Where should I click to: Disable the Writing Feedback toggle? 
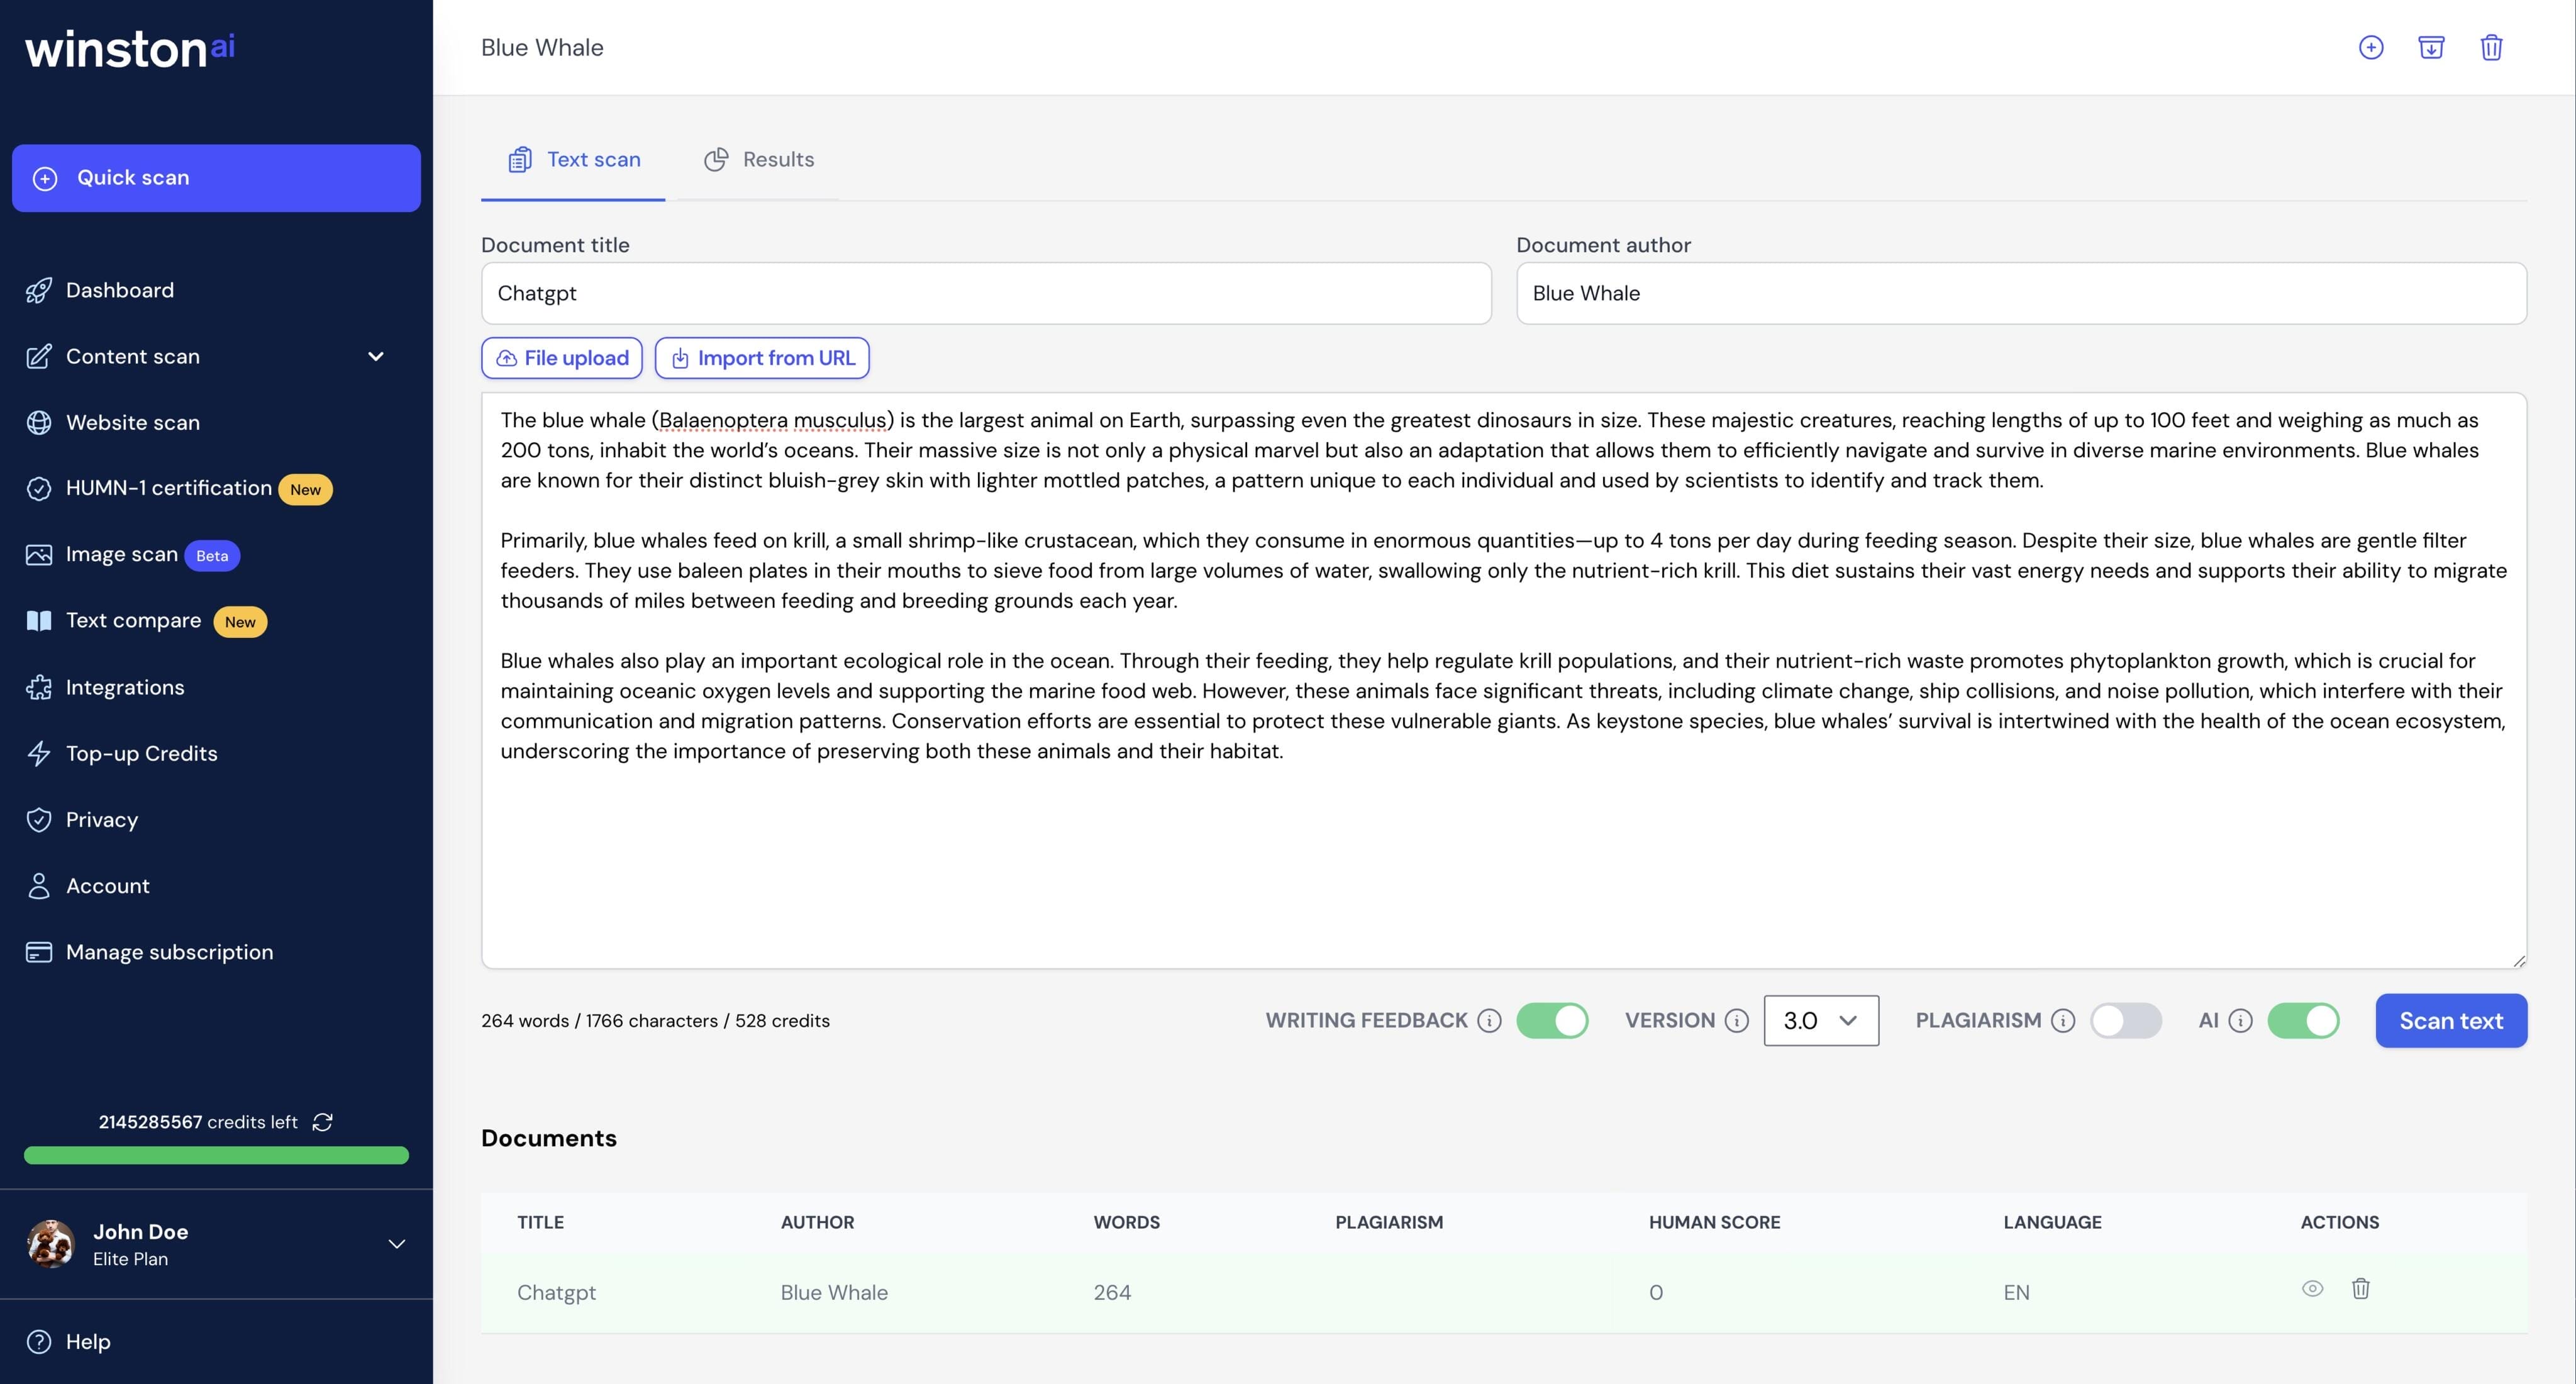click(1552, 1021)
